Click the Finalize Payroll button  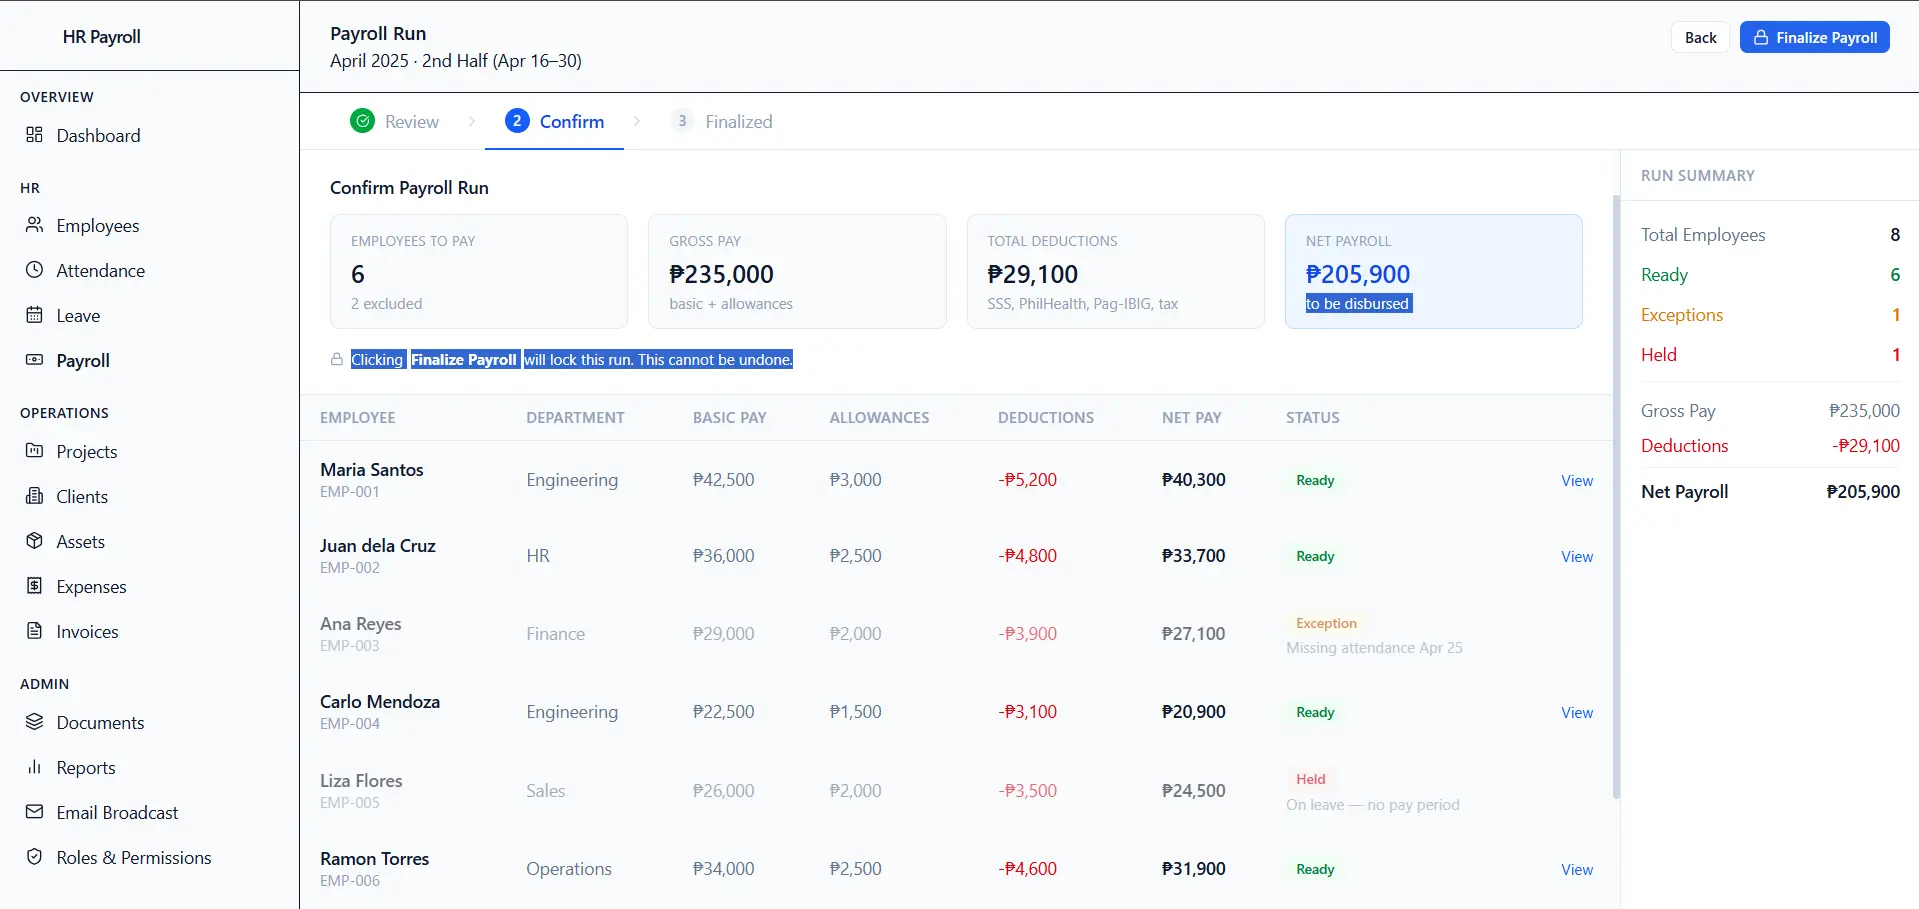pyautogui.click(x=1814, y=38)
